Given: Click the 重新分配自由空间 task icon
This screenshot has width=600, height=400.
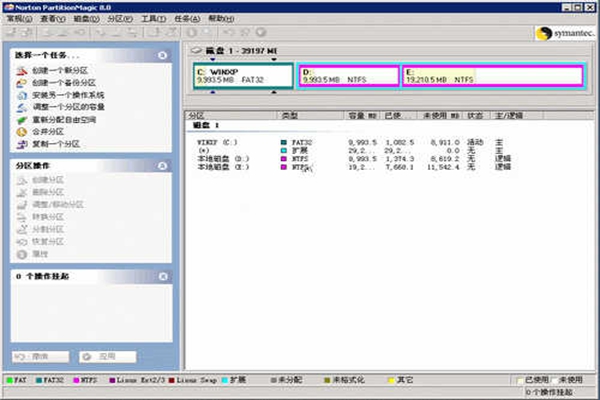Looking at the screenshot, I should pos(21,120).
